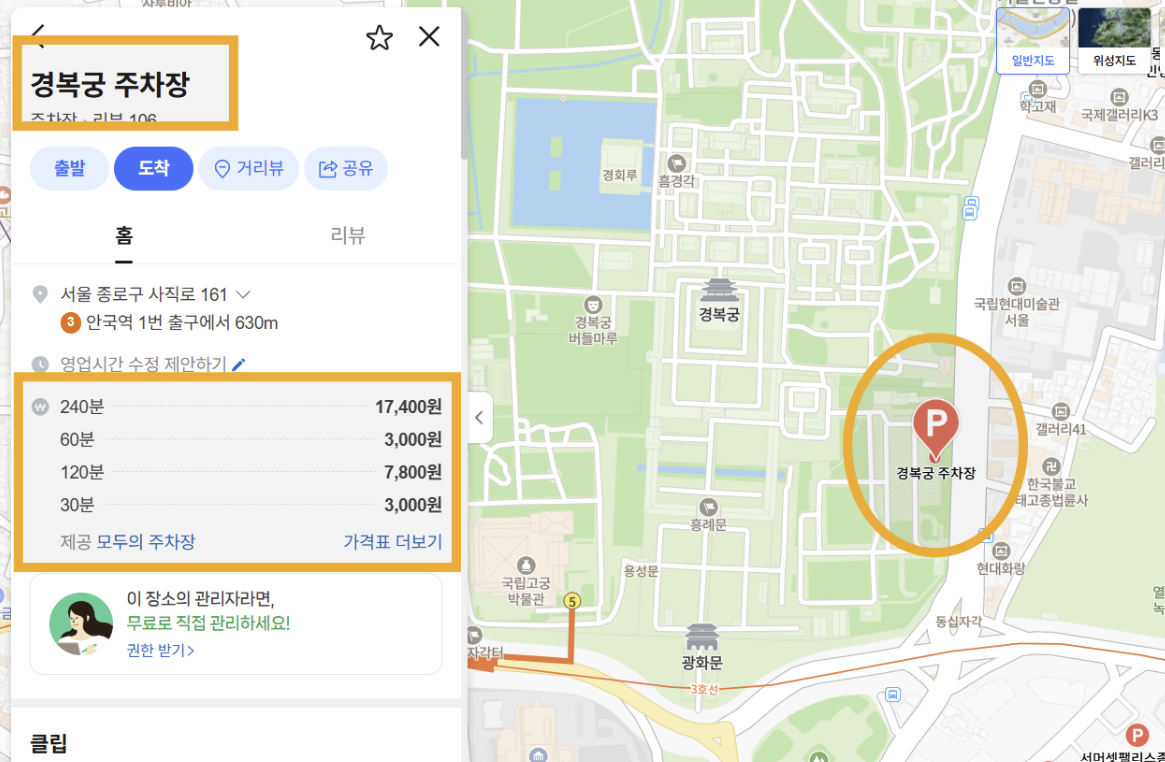The image size is (1165, 762).
Task: Switch to the 리뷰 tab
Action: point(348,235)
